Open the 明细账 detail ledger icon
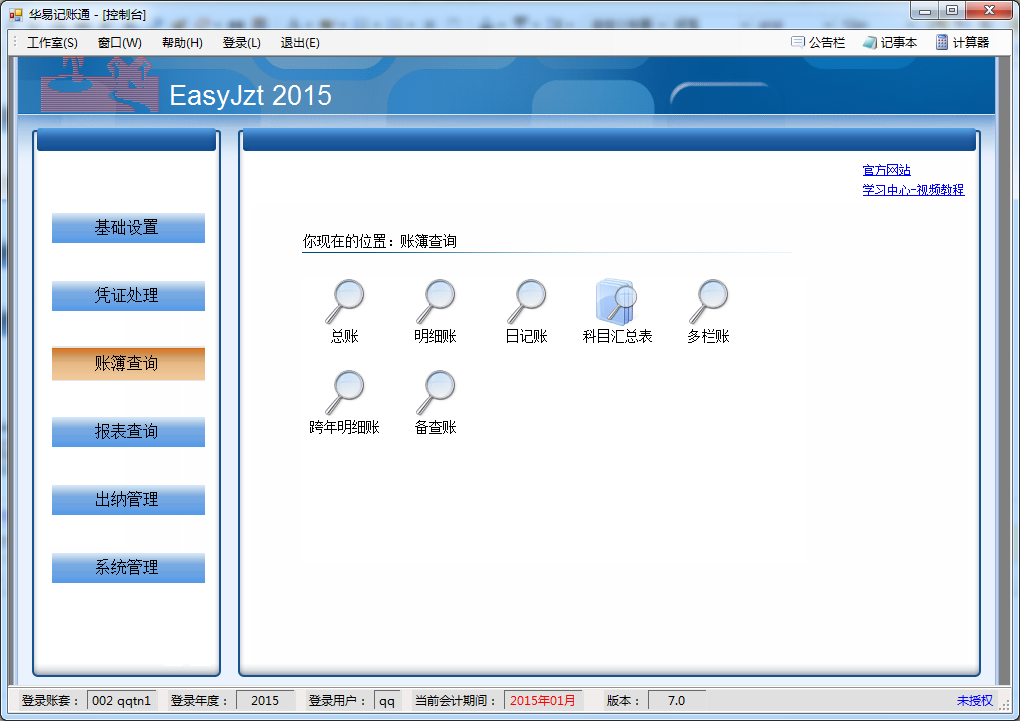This screenshot has width=1020, height=721. [x=436, y=301]
